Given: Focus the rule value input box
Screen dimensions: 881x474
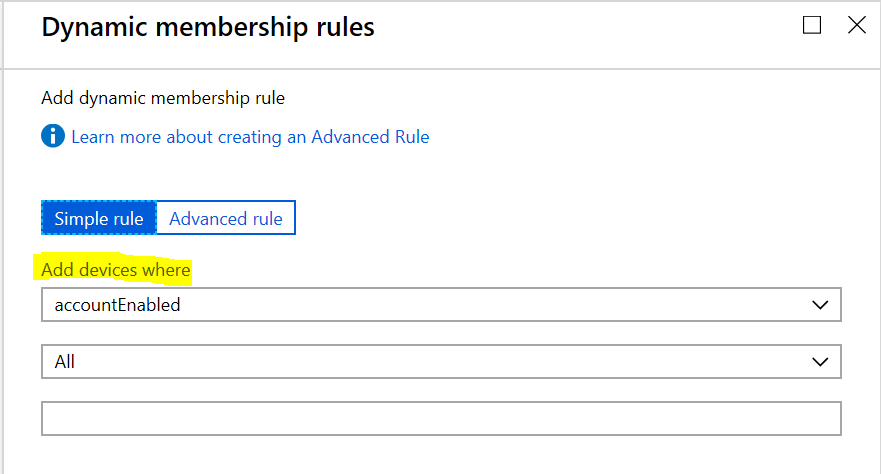Looking at the screenshot, I should (x=441, y=418).
